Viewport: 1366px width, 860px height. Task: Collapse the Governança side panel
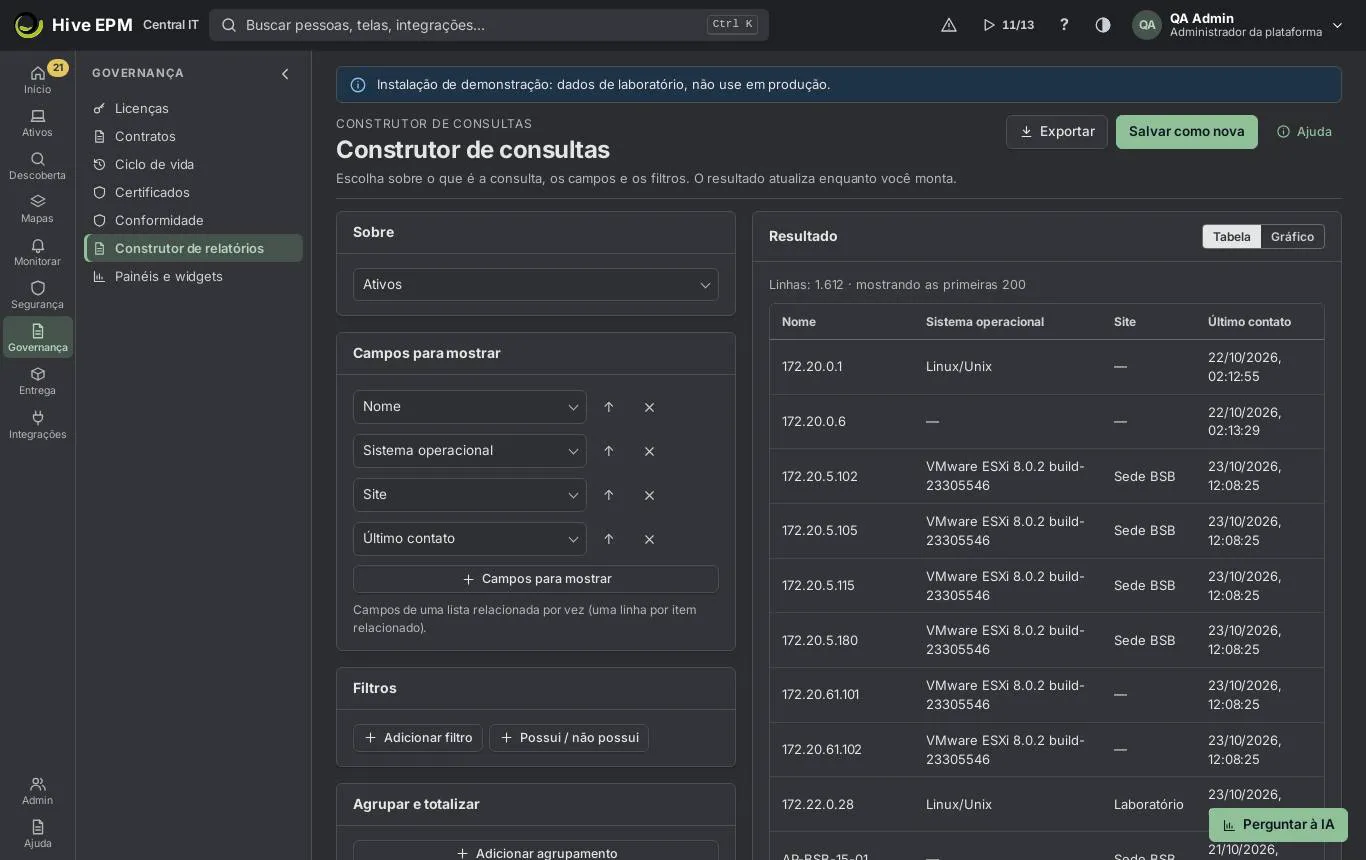(x=285, y=74)
